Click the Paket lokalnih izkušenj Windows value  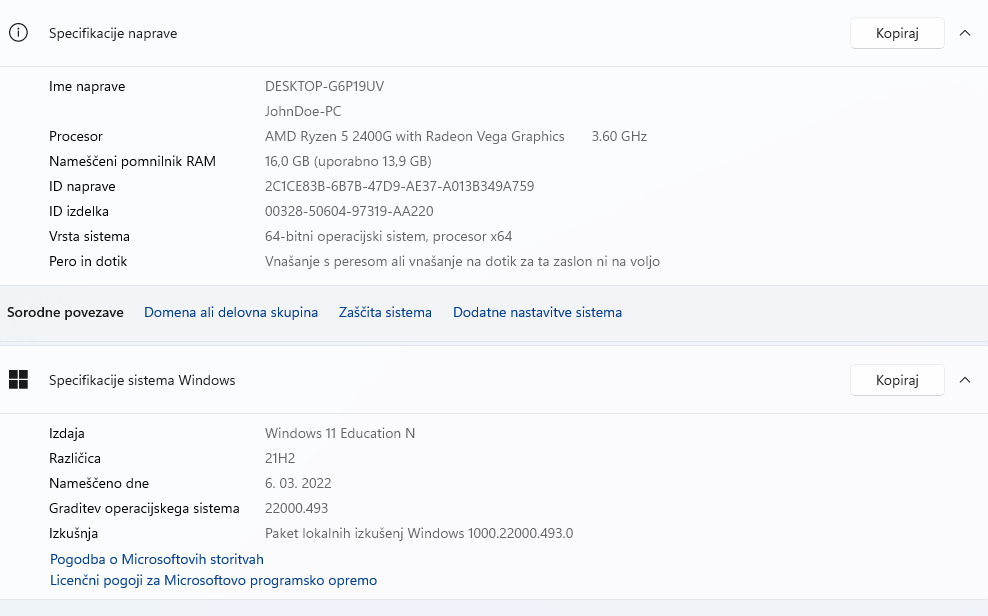pyautogui.click(x=418, y=533)
